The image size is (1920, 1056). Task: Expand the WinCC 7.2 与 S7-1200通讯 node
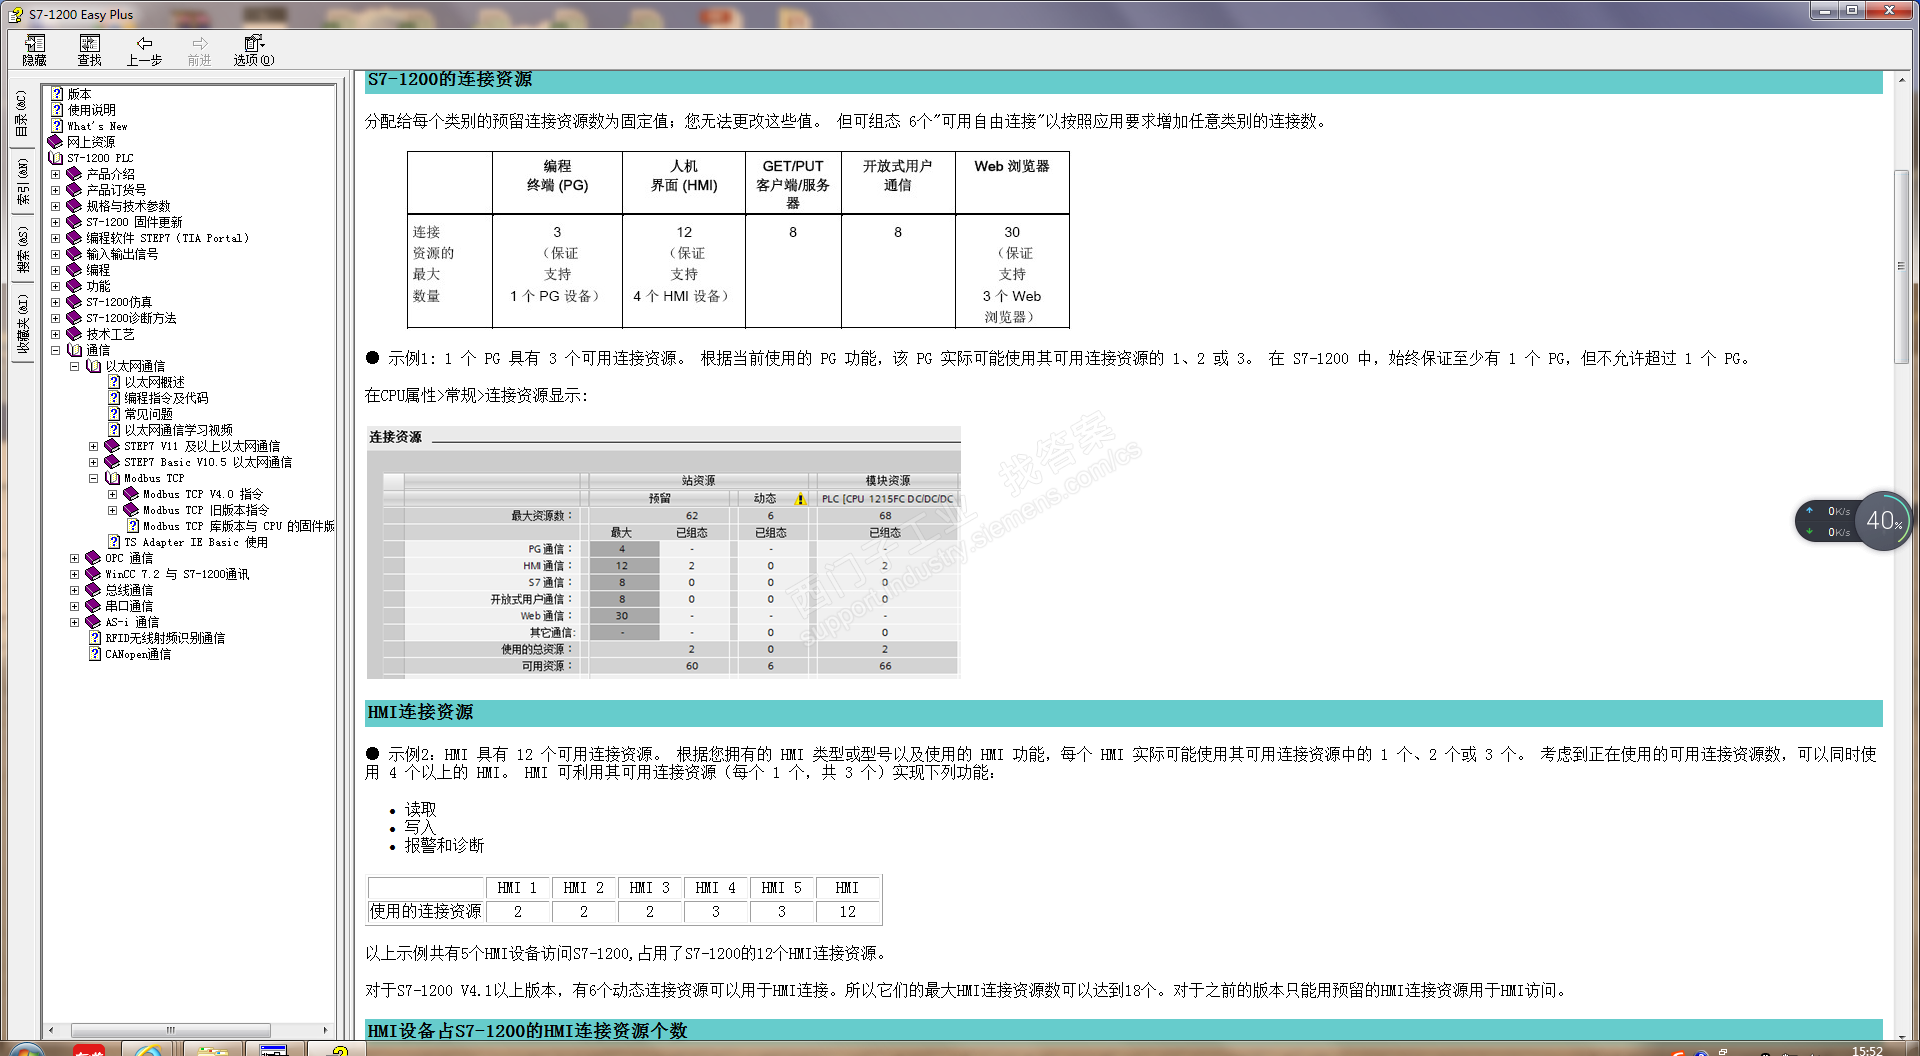tap(74, 574)
